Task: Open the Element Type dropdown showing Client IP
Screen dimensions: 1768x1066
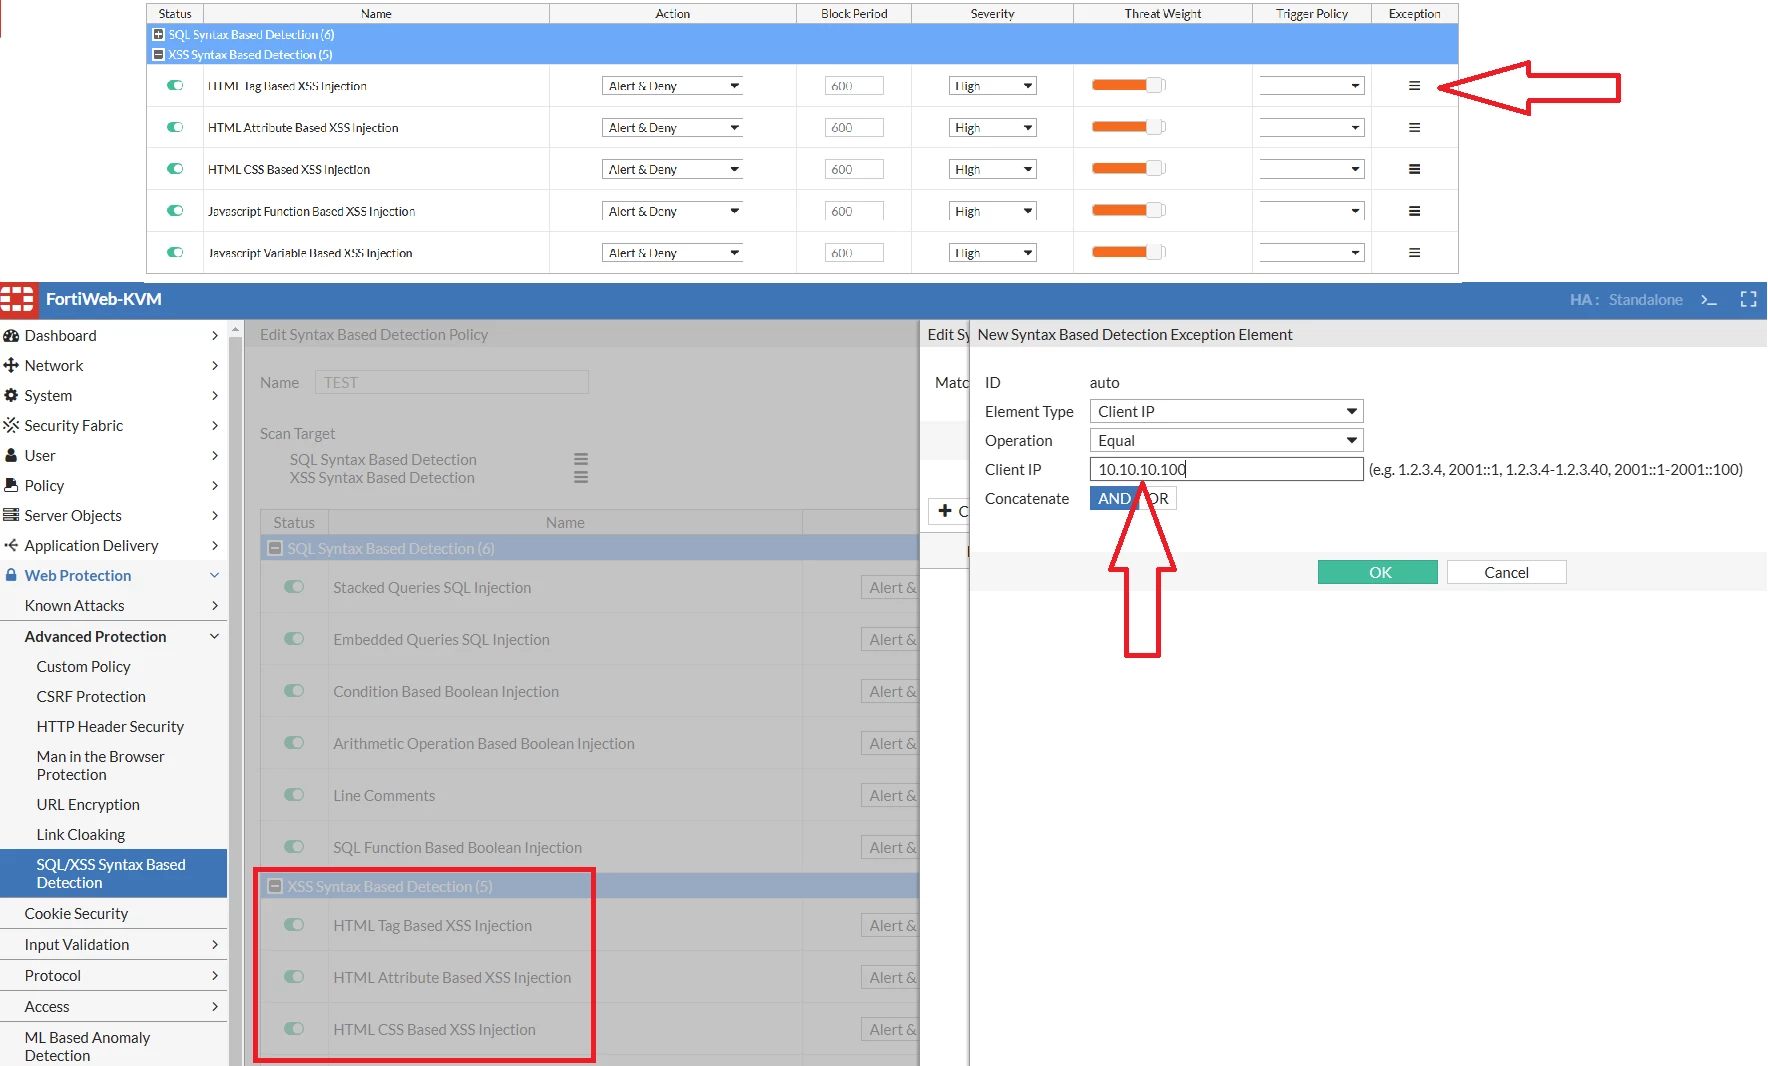Action: point(1226,412)
